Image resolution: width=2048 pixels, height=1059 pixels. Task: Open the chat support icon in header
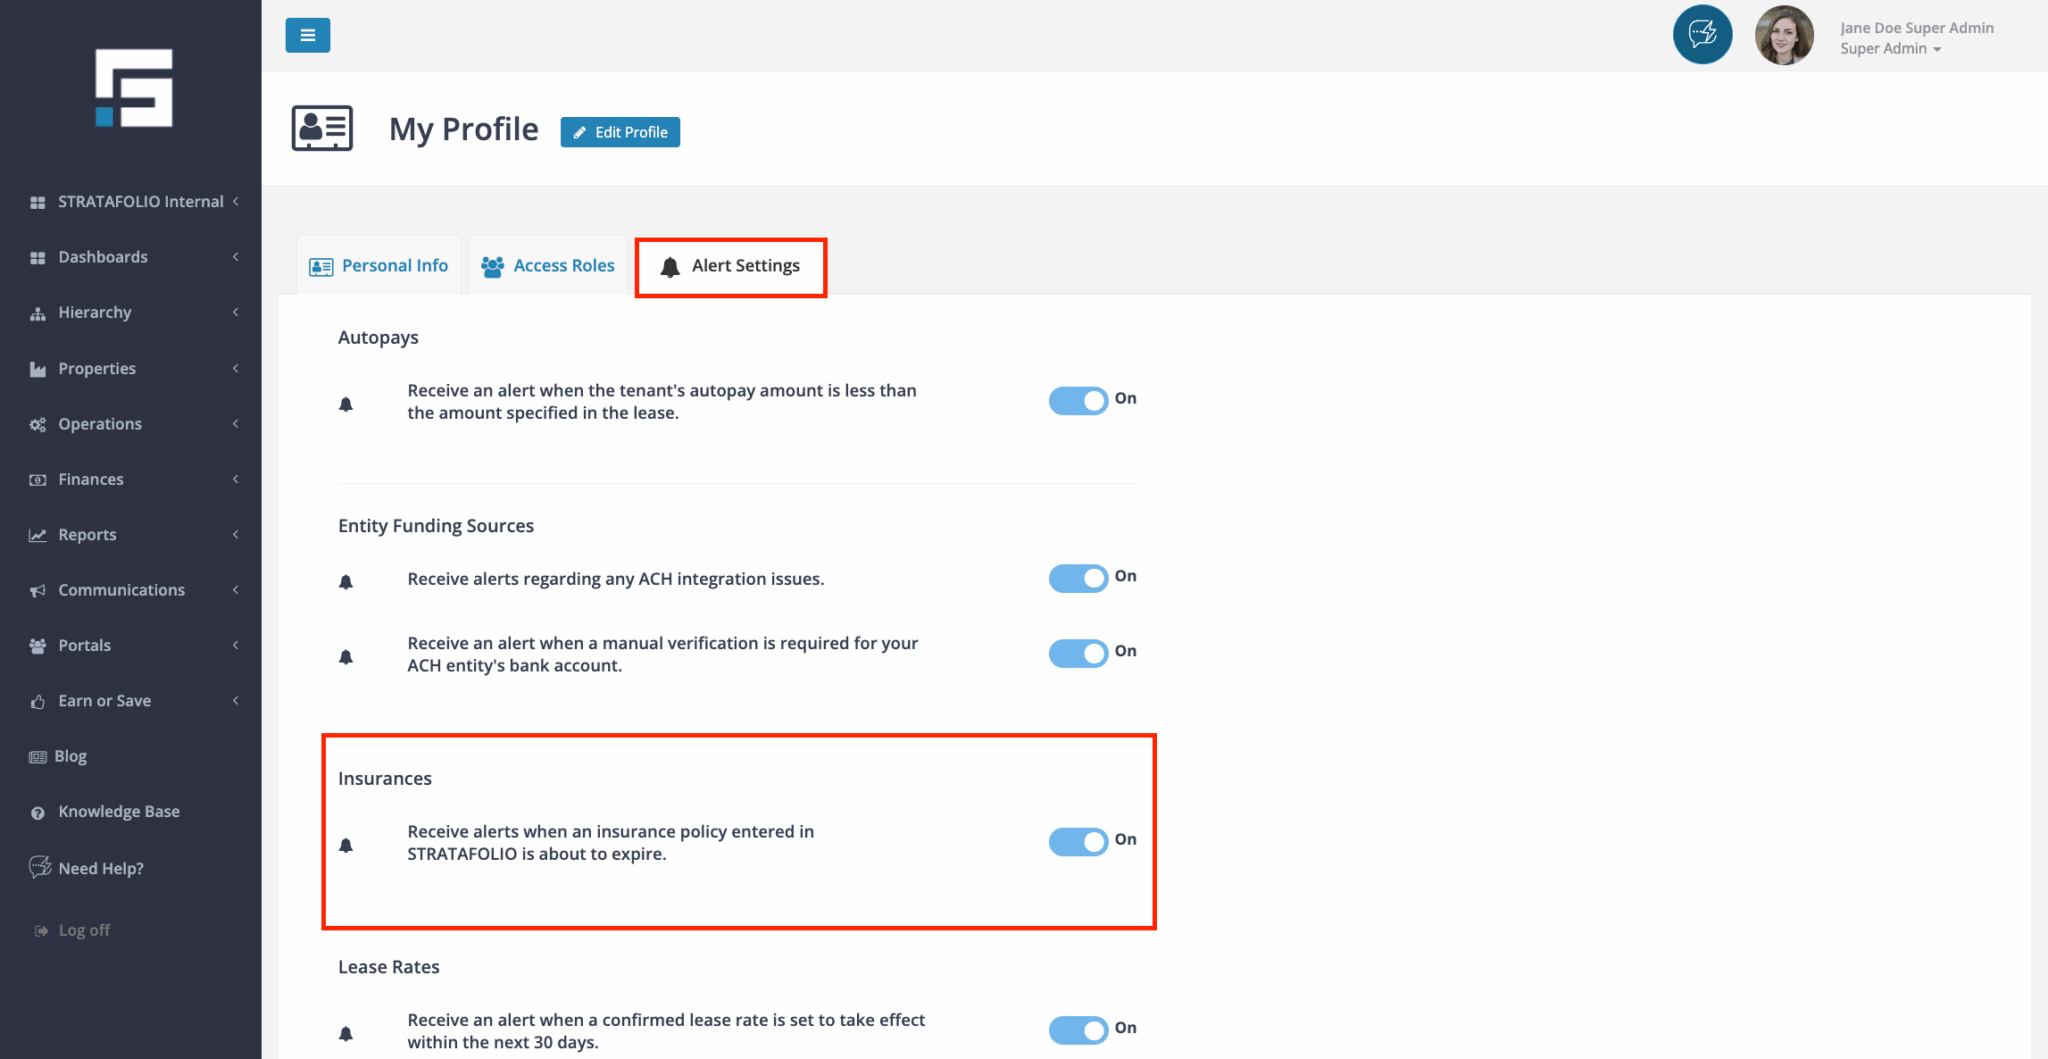[1702, 35]
